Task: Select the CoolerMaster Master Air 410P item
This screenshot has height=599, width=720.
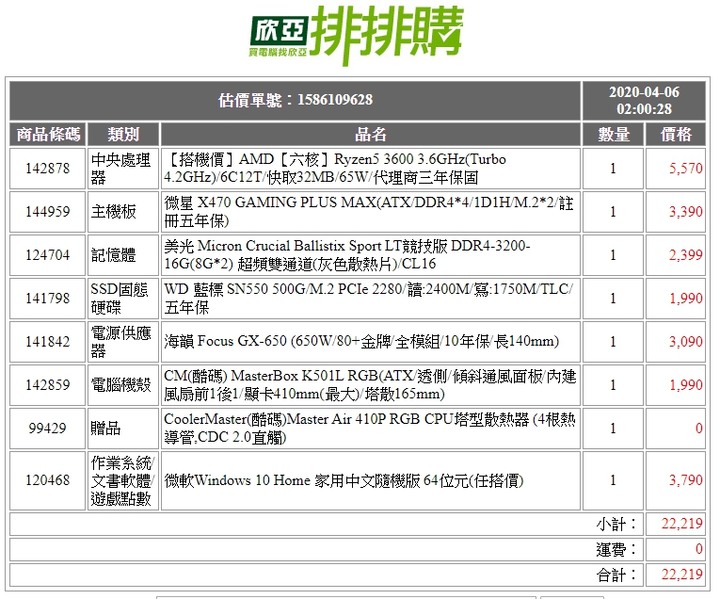Action: (x=371, y=428)
